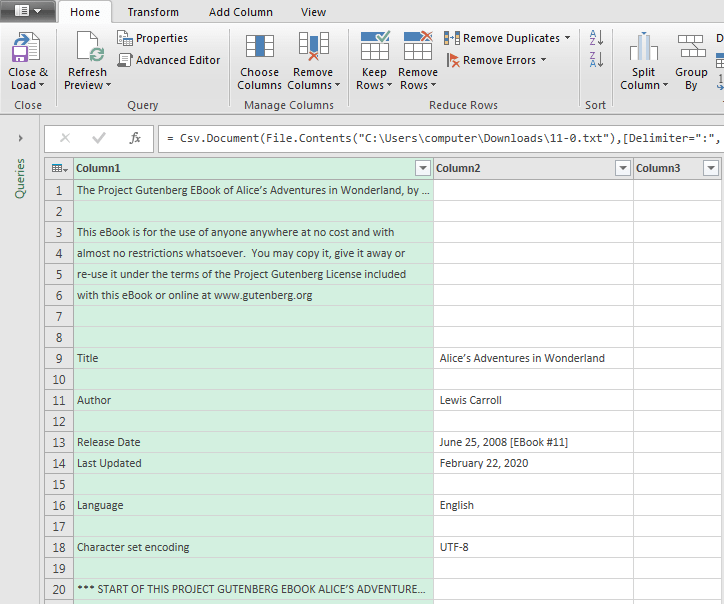
Task: Click the Refresh Preview icon
Action: coord(87,48)
